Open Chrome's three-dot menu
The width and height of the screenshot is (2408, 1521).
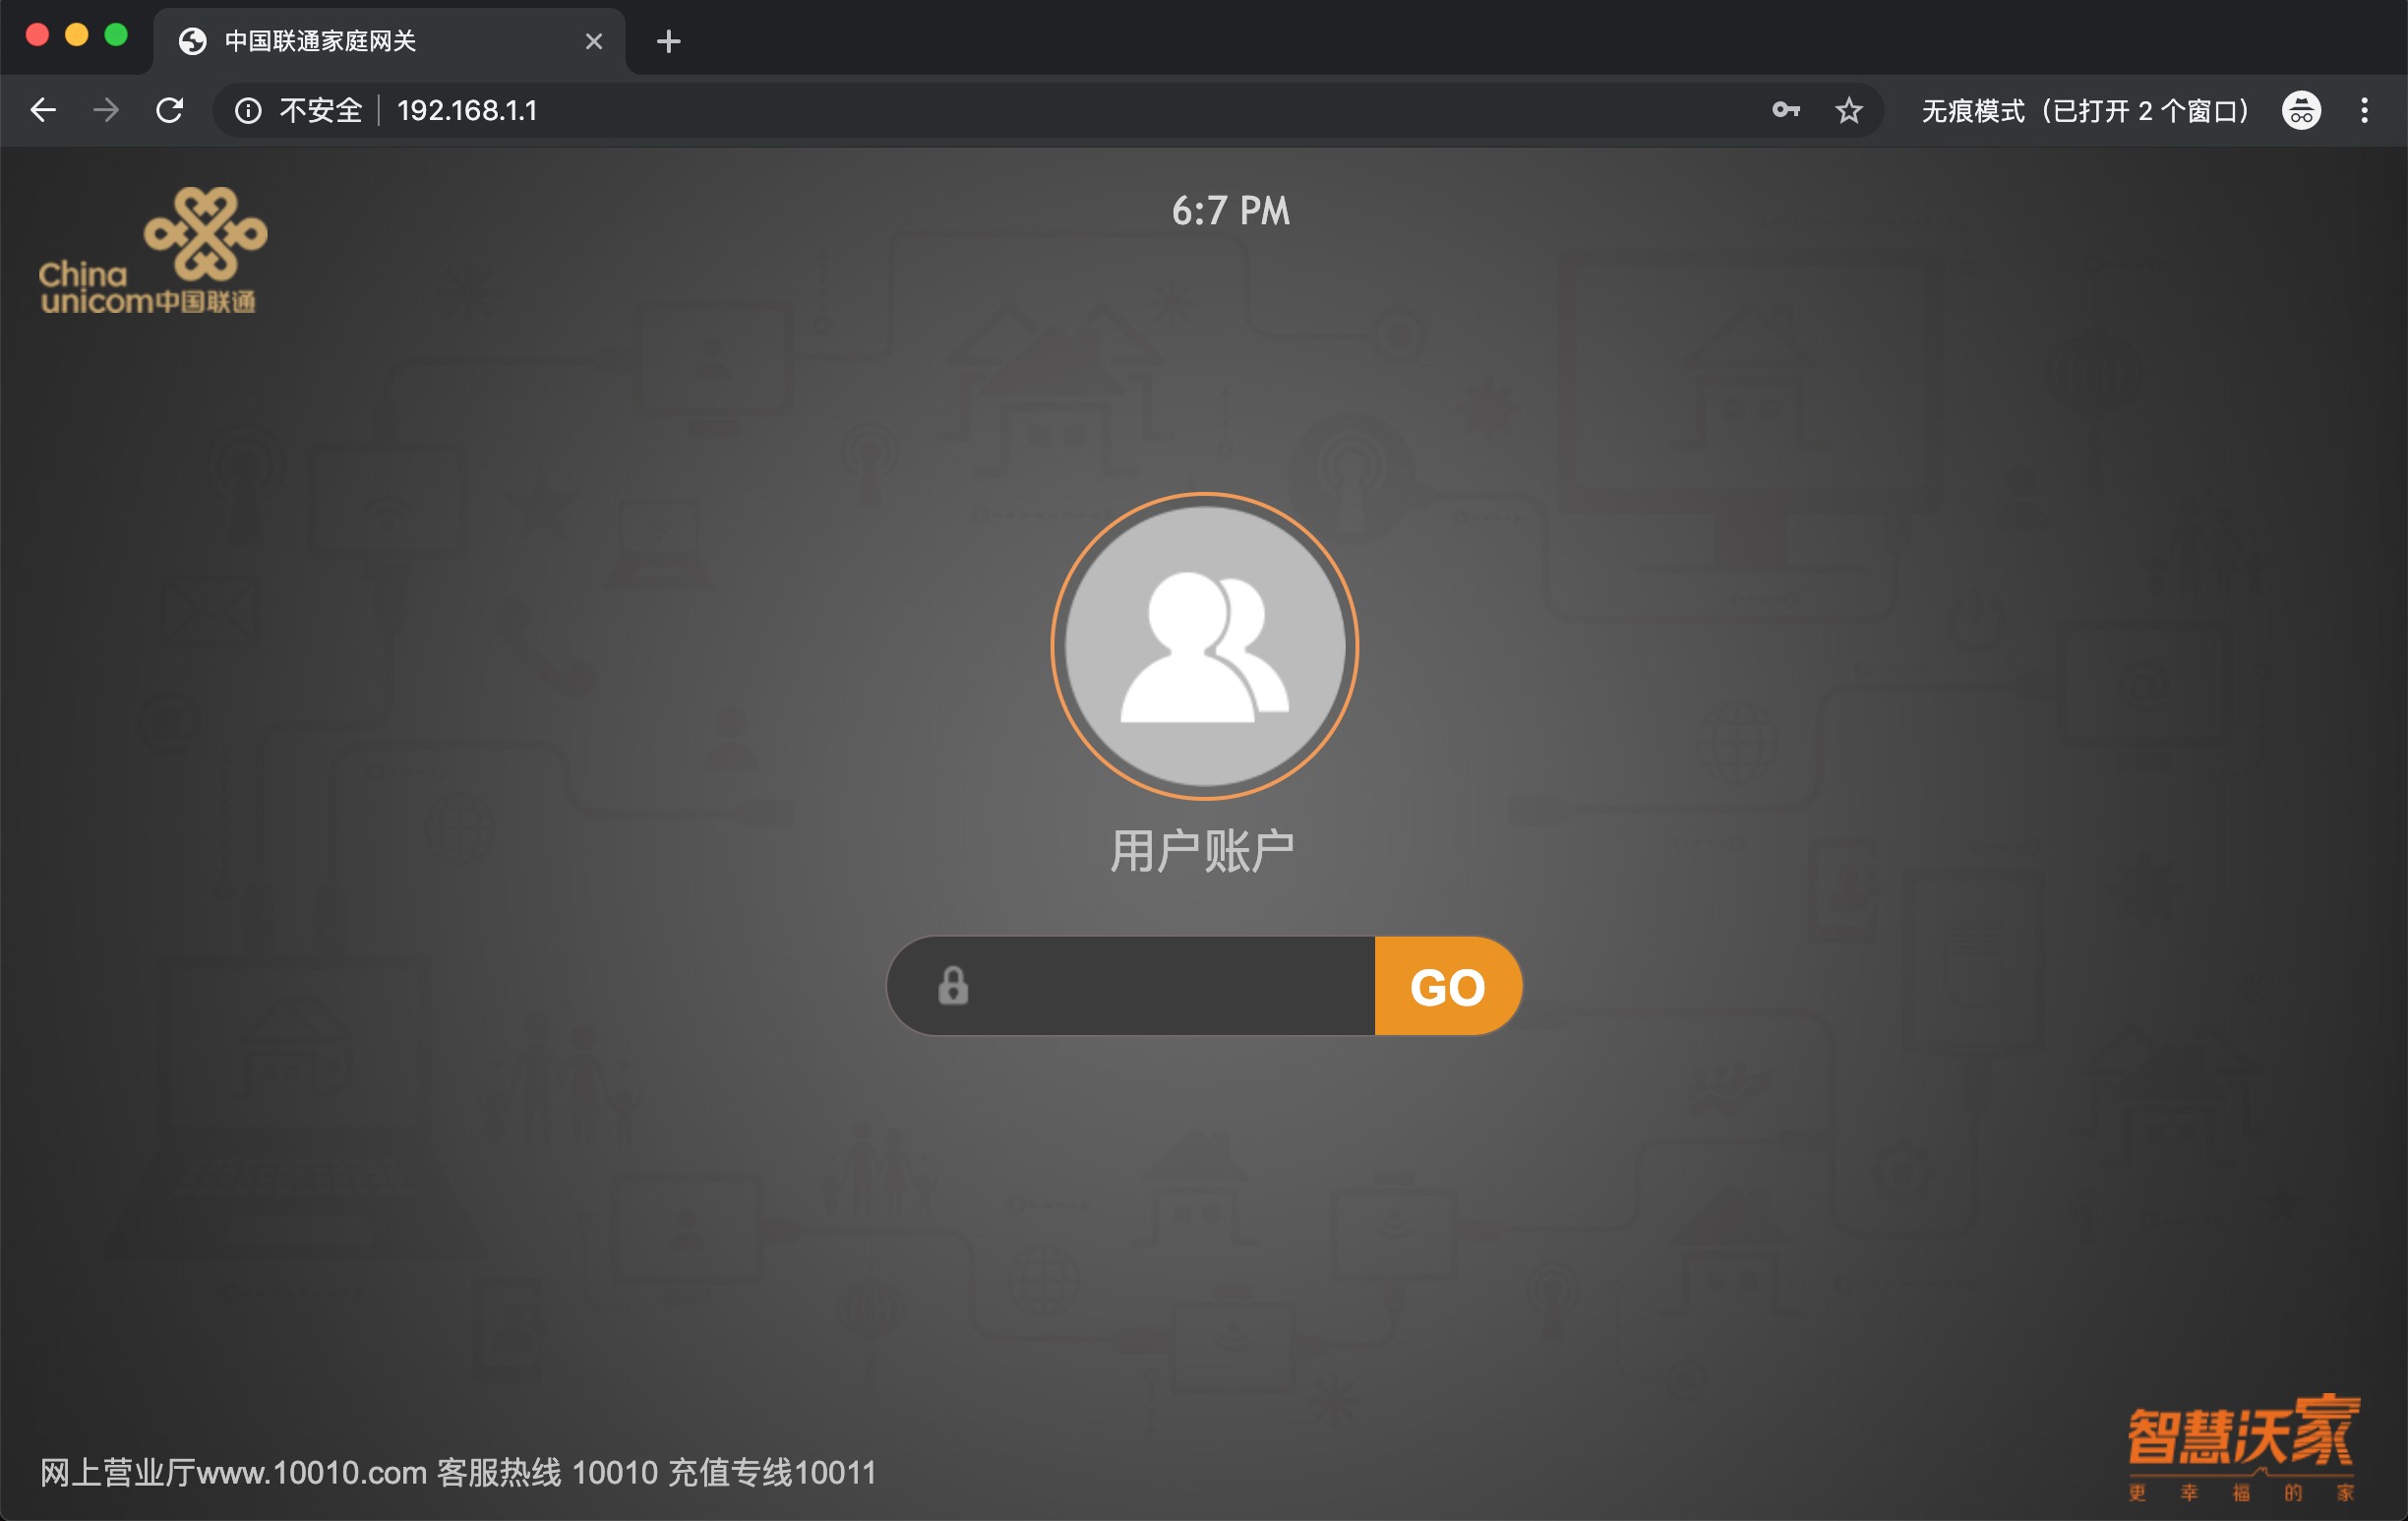2364,110
